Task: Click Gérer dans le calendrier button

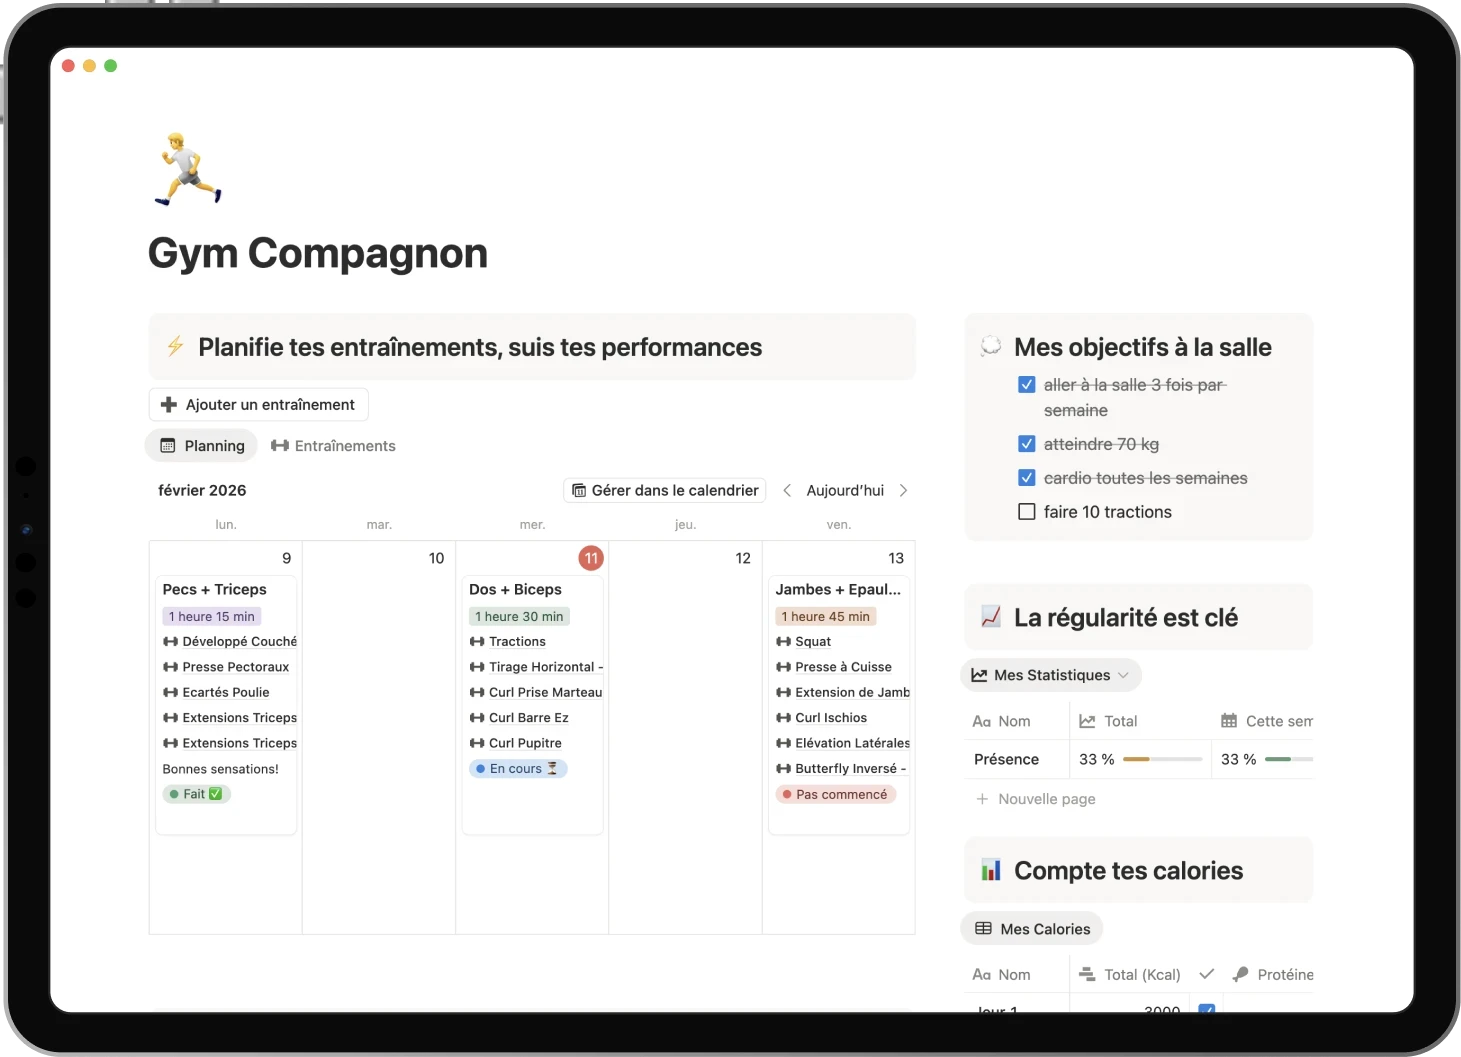Action: point(665,490)
